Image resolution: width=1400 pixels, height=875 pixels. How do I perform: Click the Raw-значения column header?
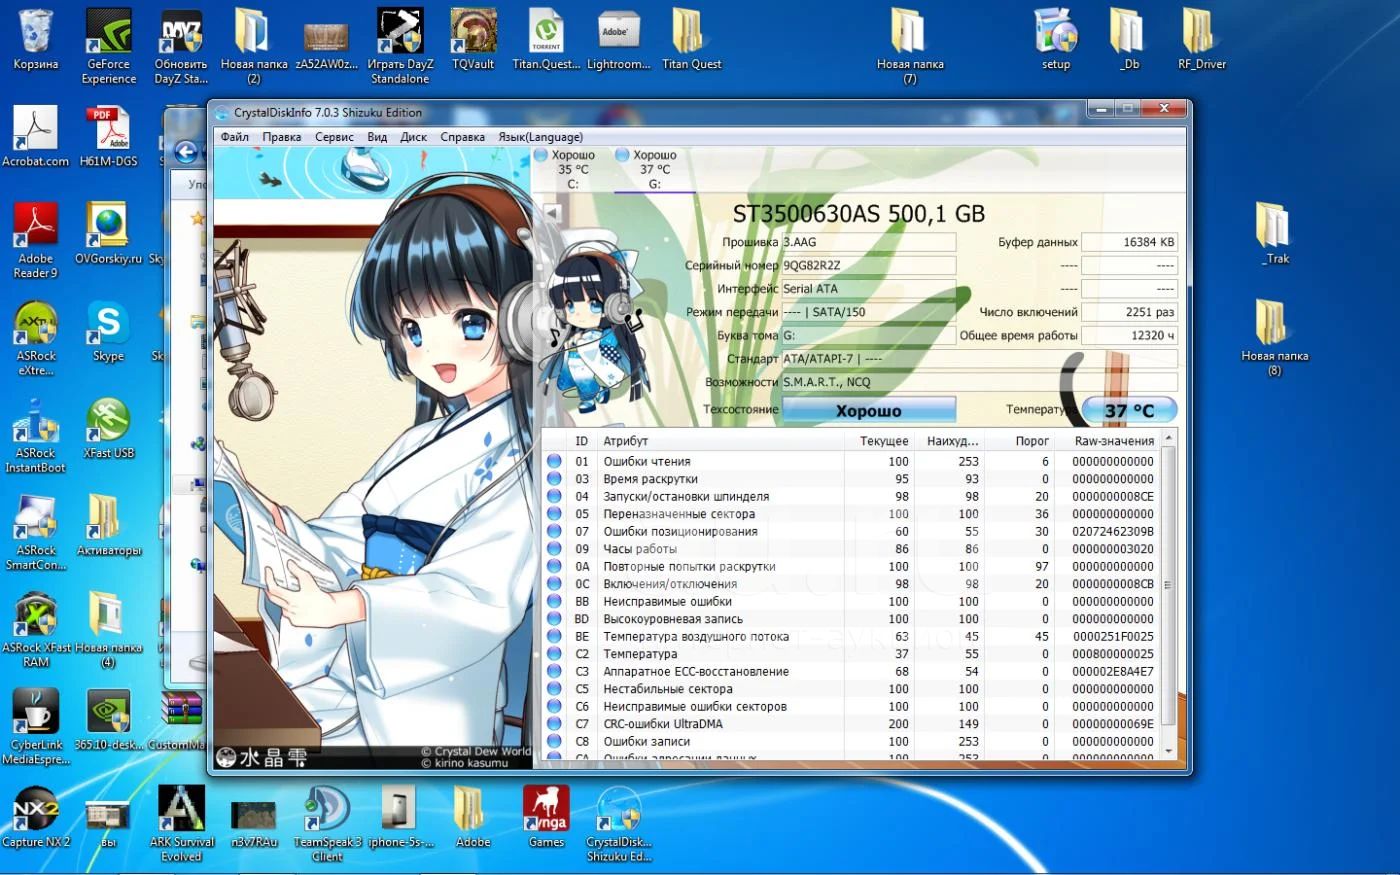pyautogui.click(x=1113, y=441)
